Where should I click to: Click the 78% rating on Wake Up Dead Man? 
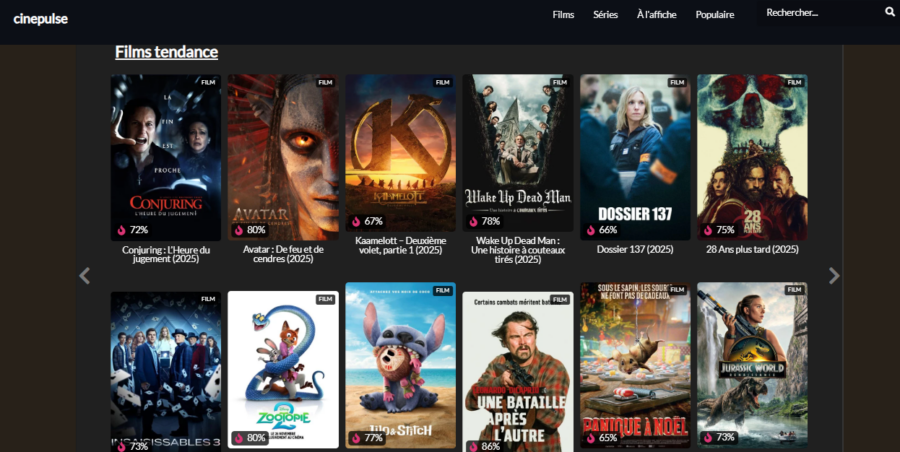pos(491,222)
